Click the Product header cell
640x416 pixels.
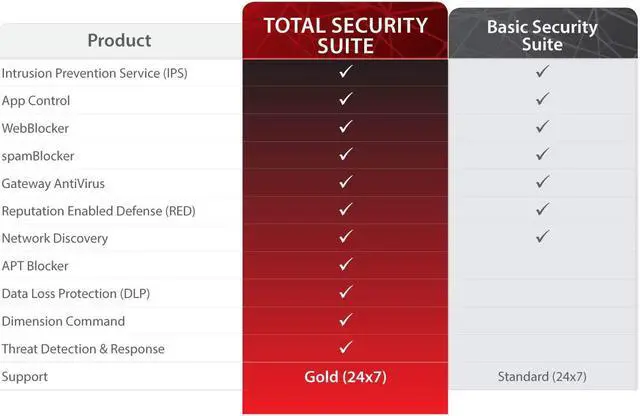(x=119, y=40)
